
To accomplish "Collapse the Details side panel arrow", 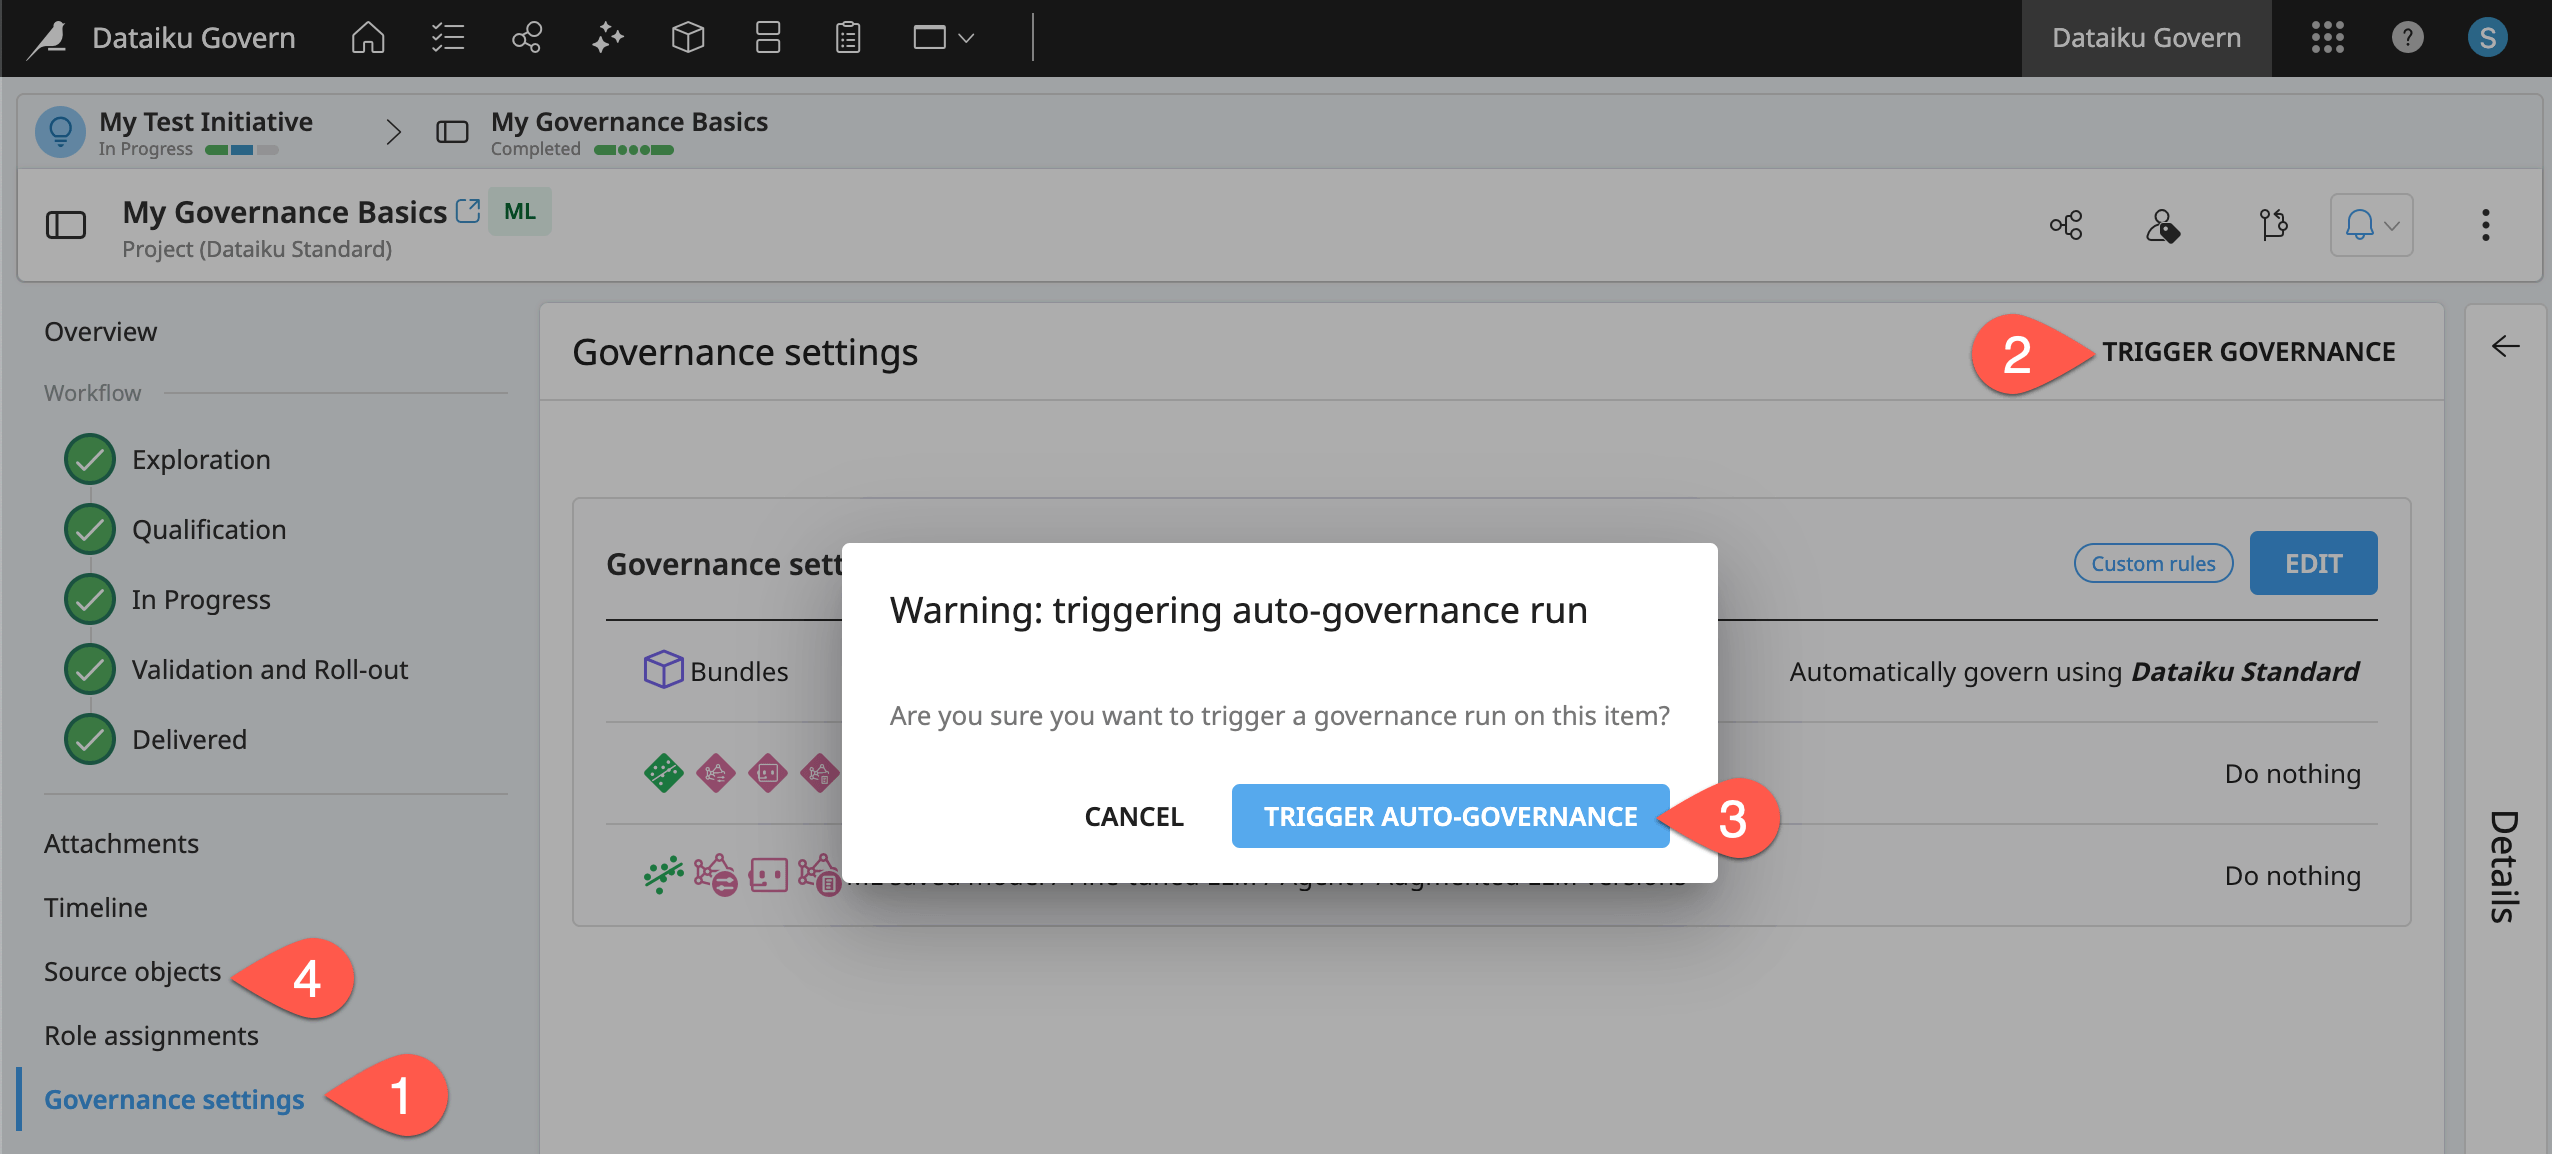I will pyautogui.click(x=2505, y=347).
